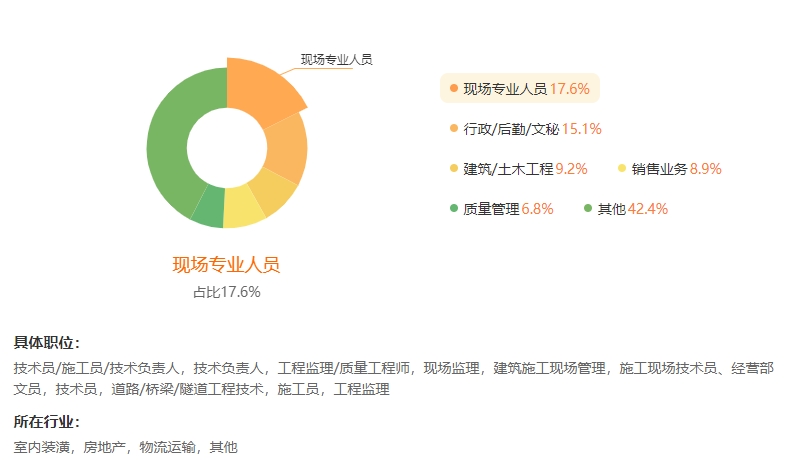Screen dimensions: 789x460
Task: Click the small dark green 质量管理 slice
Action: [209, 208]
